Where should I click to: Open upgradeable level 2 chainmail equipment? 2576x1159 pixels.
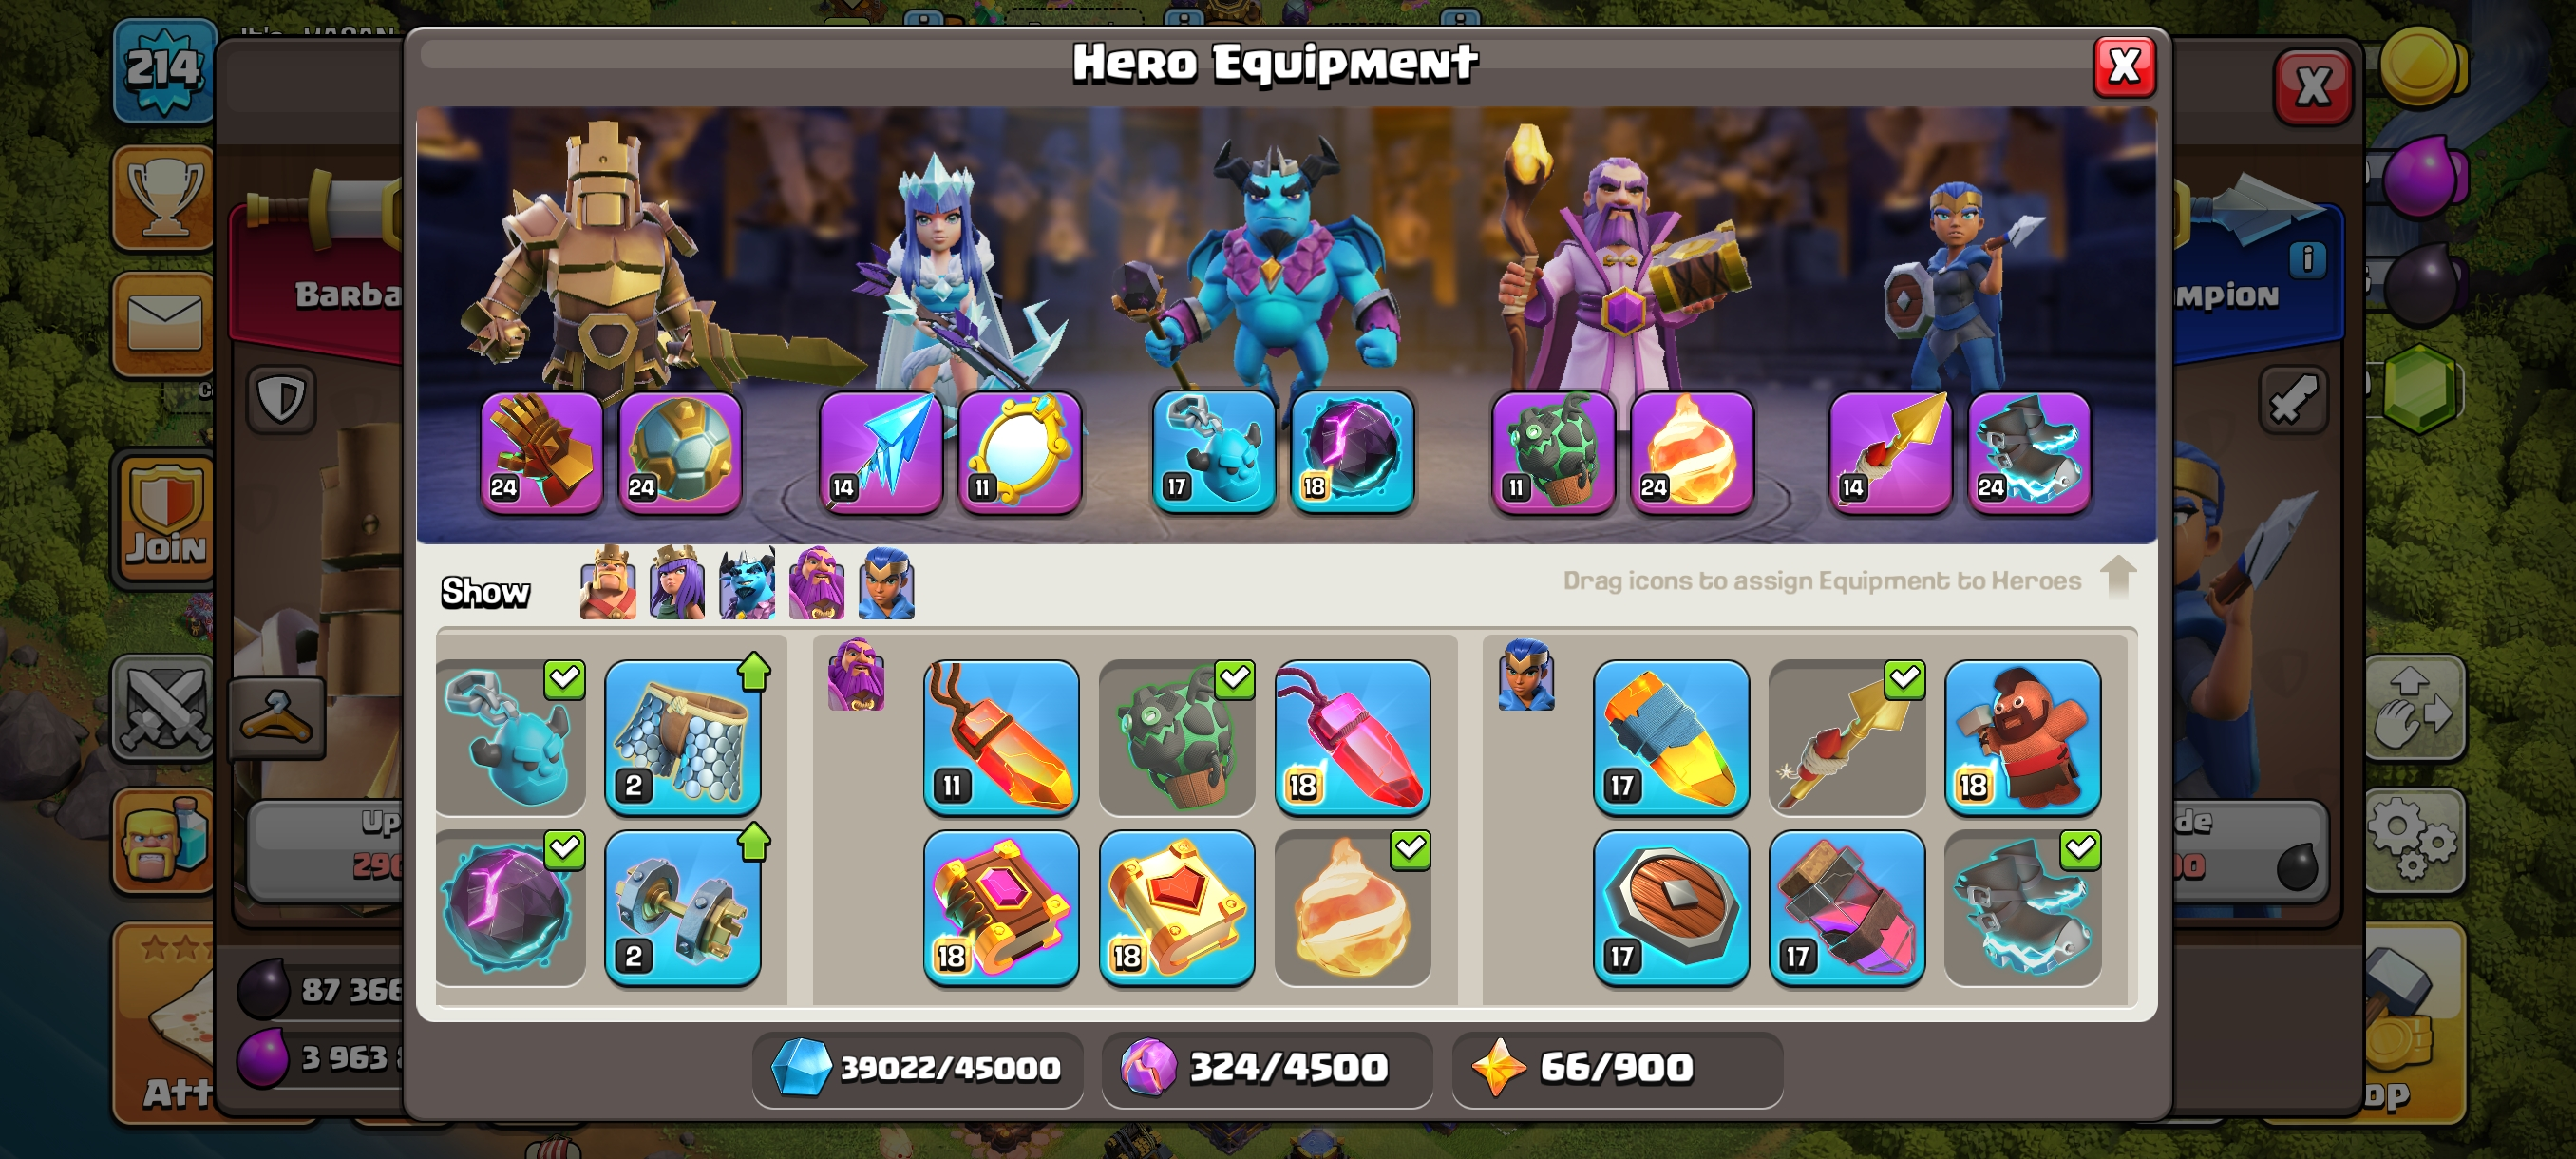click(x=683, y=737)
